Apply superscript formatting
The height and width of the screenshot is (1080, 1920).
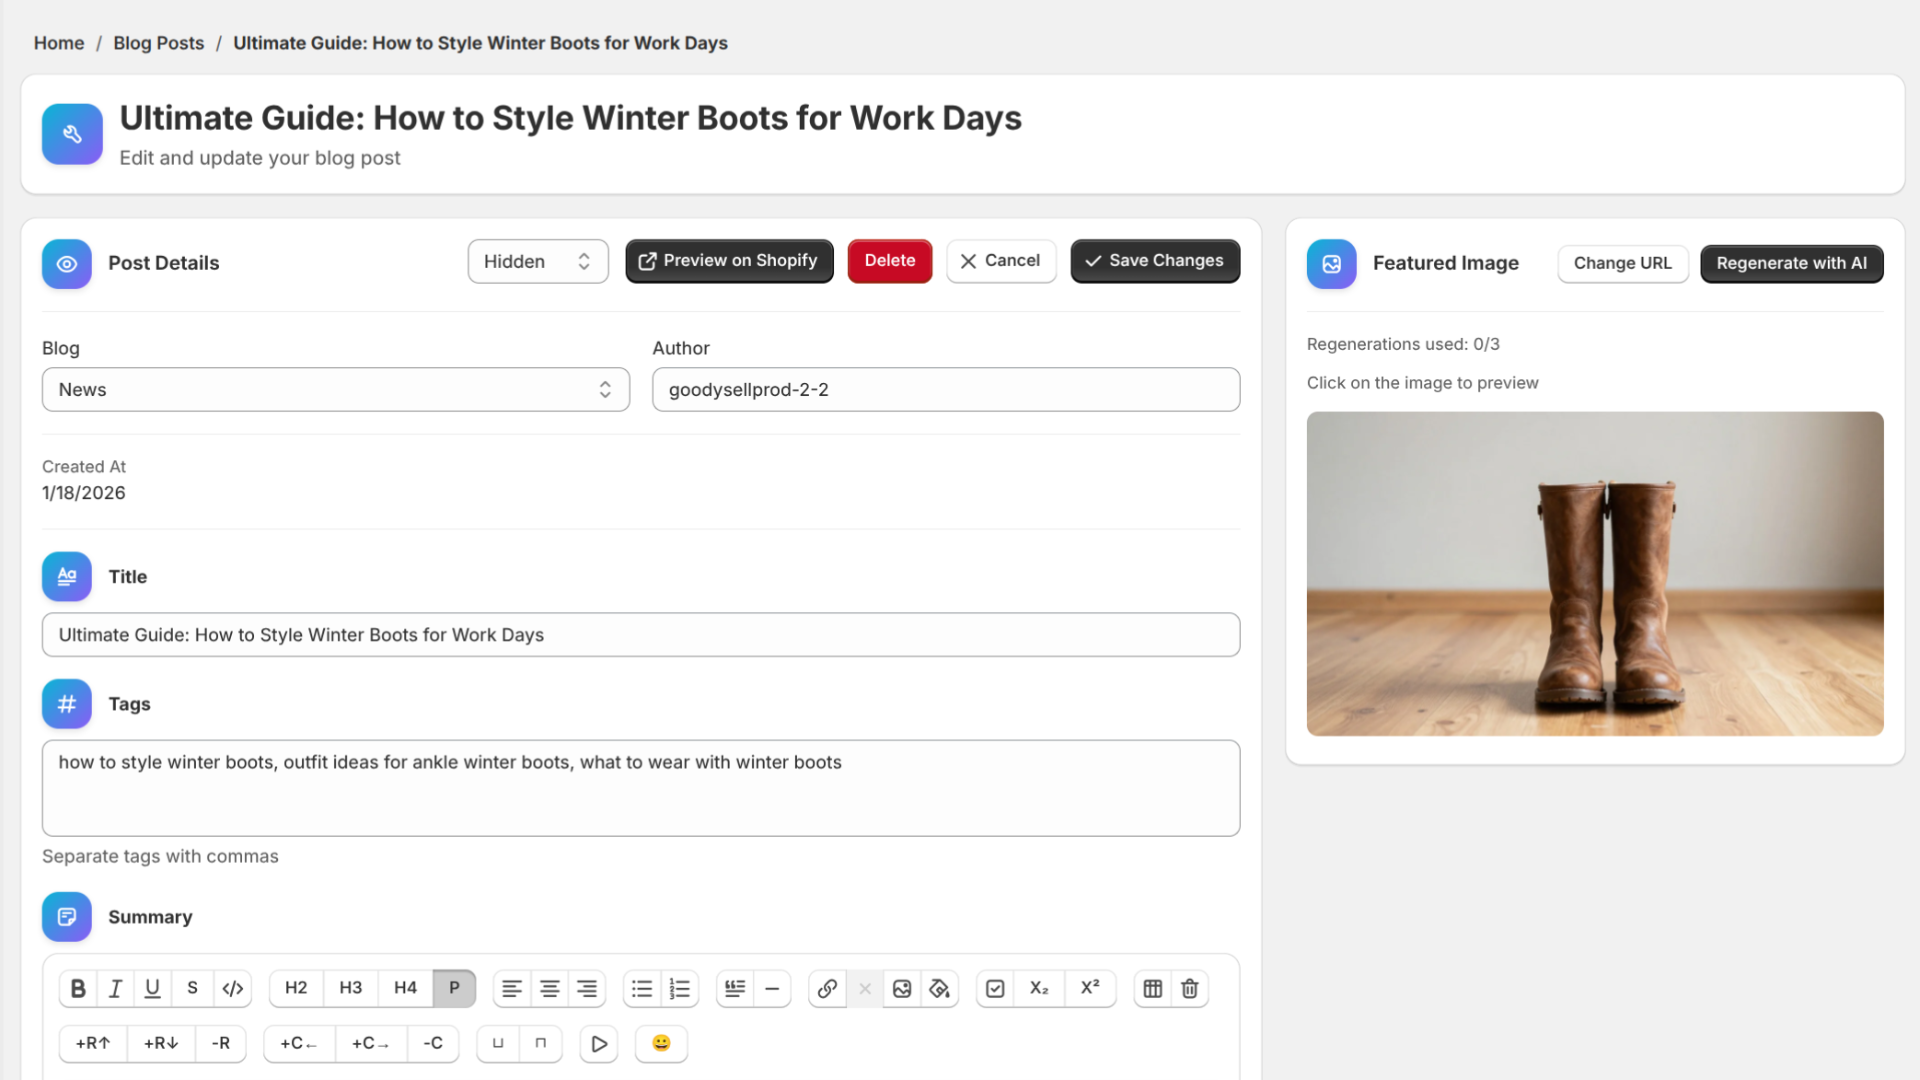(x=1090, y=988)
